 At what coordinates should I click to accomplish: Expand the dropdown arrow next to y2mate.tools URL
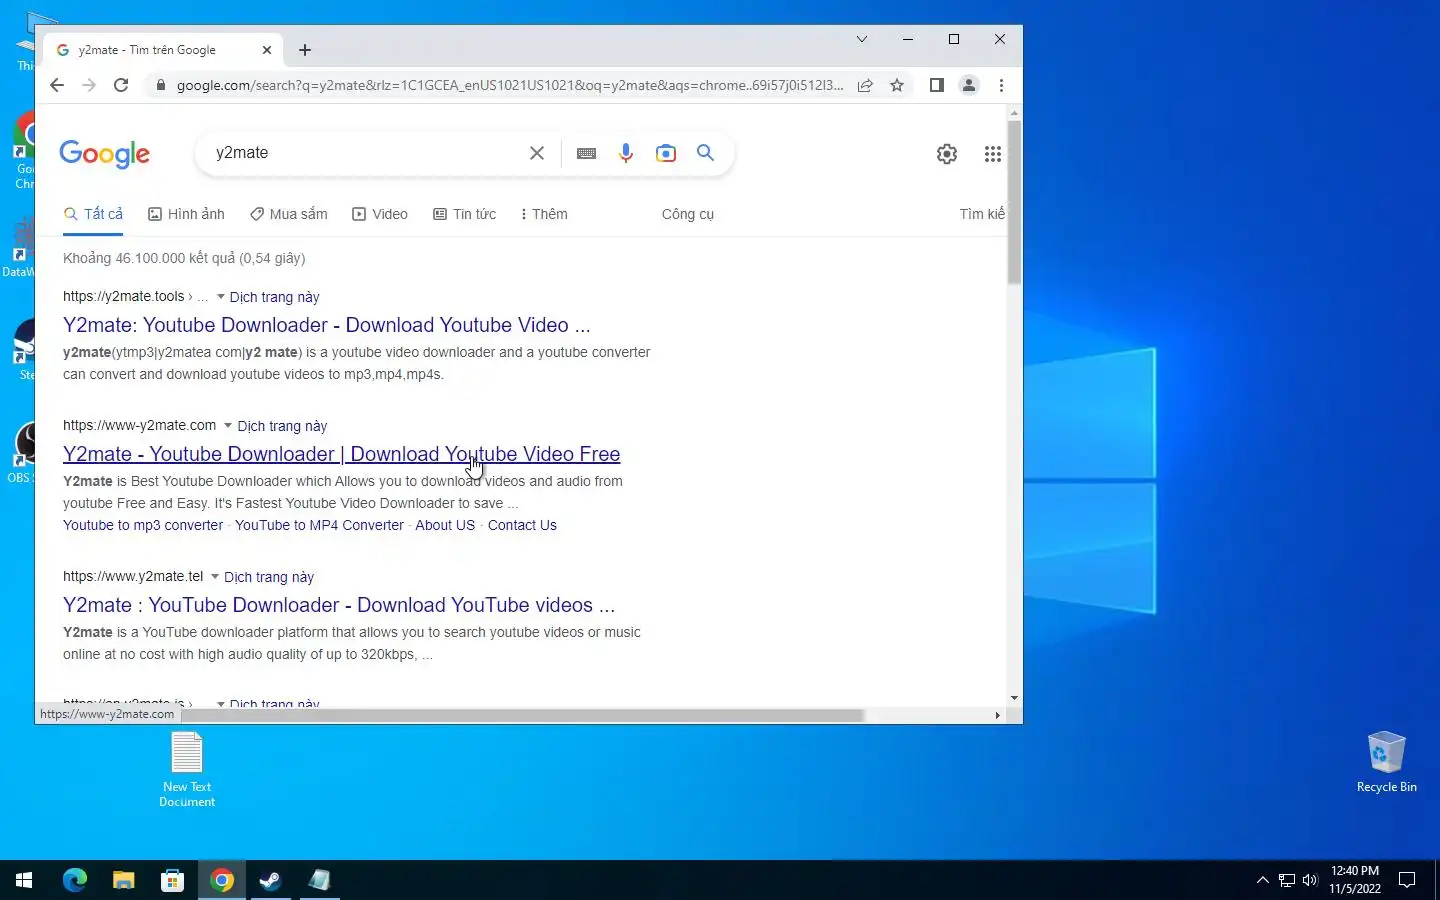click(x=221, y=297)
